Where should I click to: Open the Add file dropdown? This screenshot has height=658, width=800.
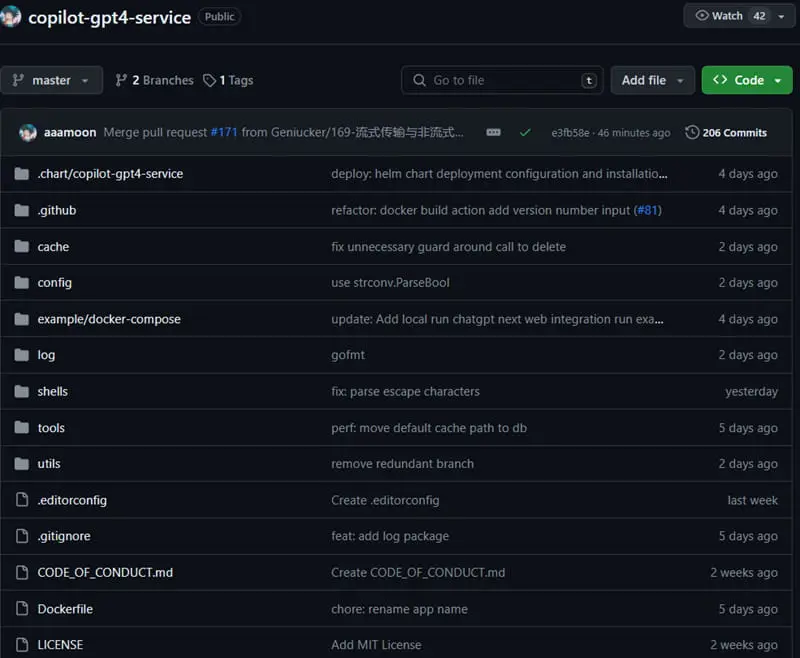tap(652, 80)
